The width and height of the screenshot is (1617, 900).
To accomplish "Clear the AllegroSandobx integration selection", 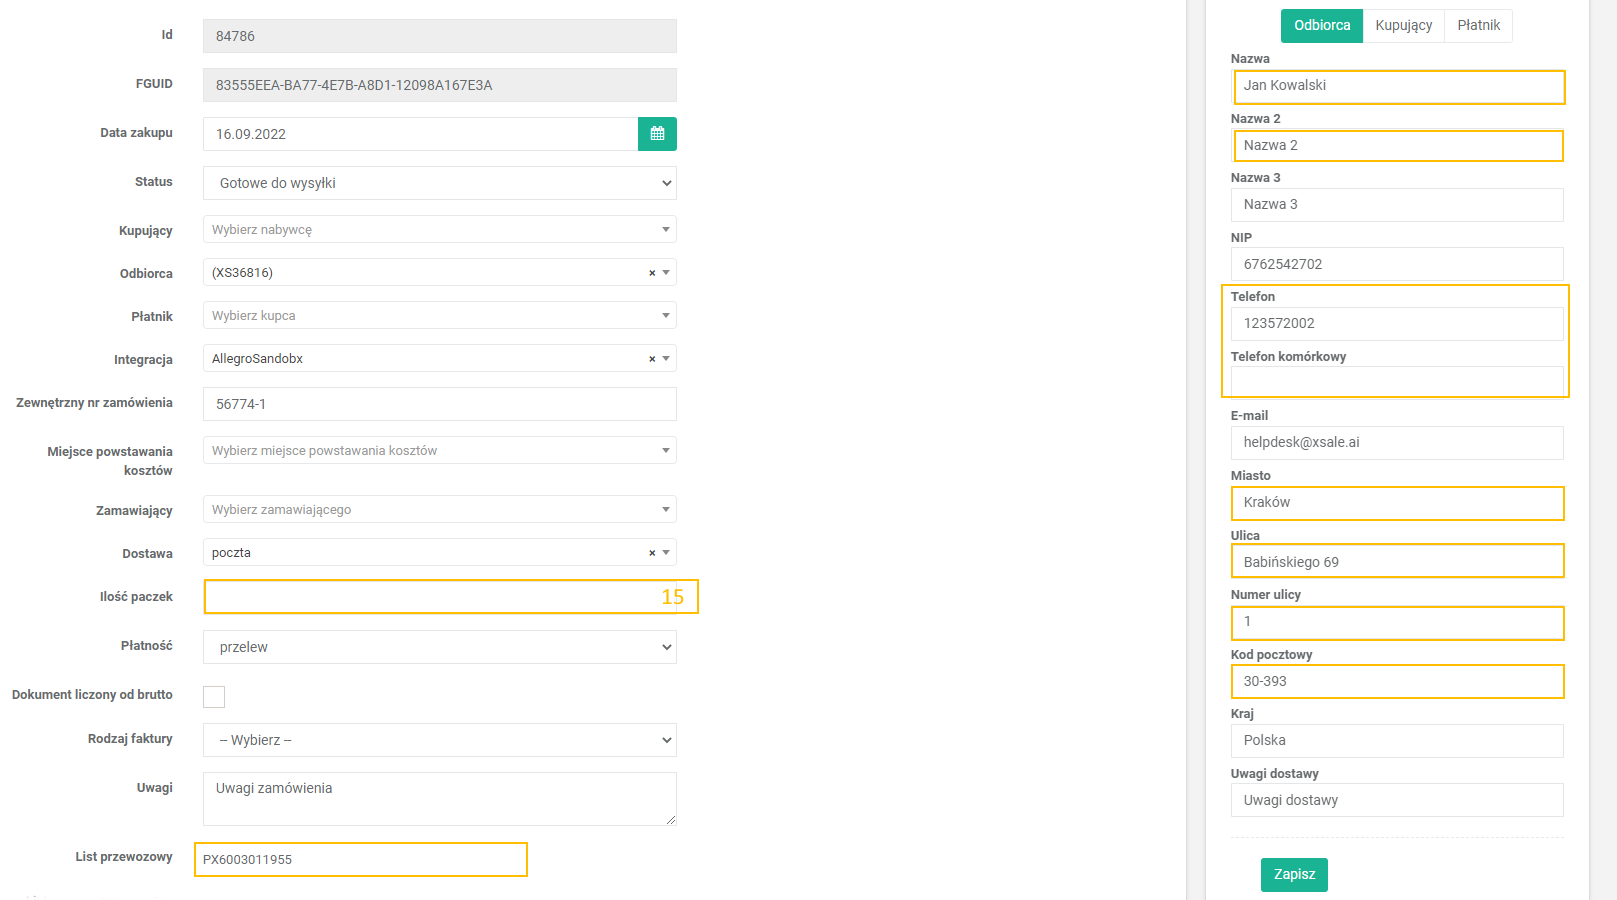I will click(x=652, y=359).
